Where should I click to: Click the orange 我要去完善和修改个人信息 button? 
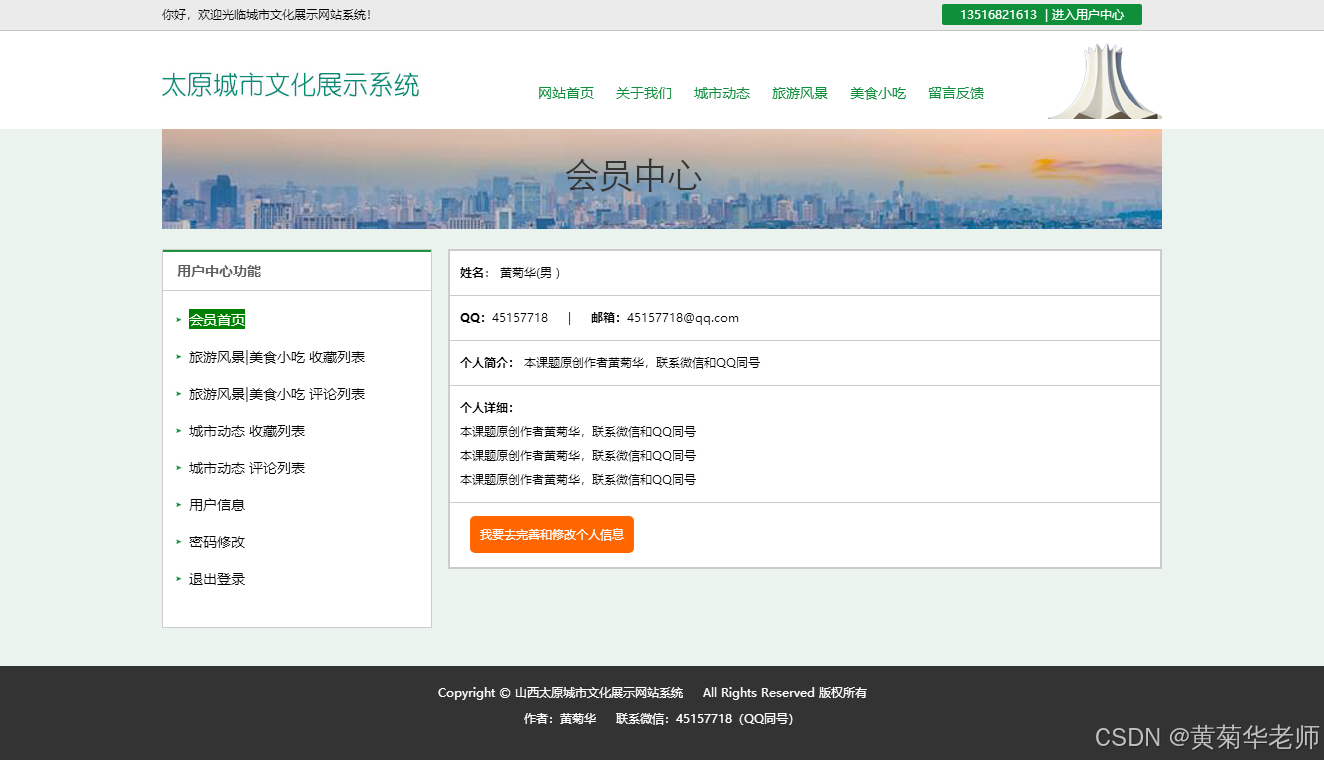(552, 534)
